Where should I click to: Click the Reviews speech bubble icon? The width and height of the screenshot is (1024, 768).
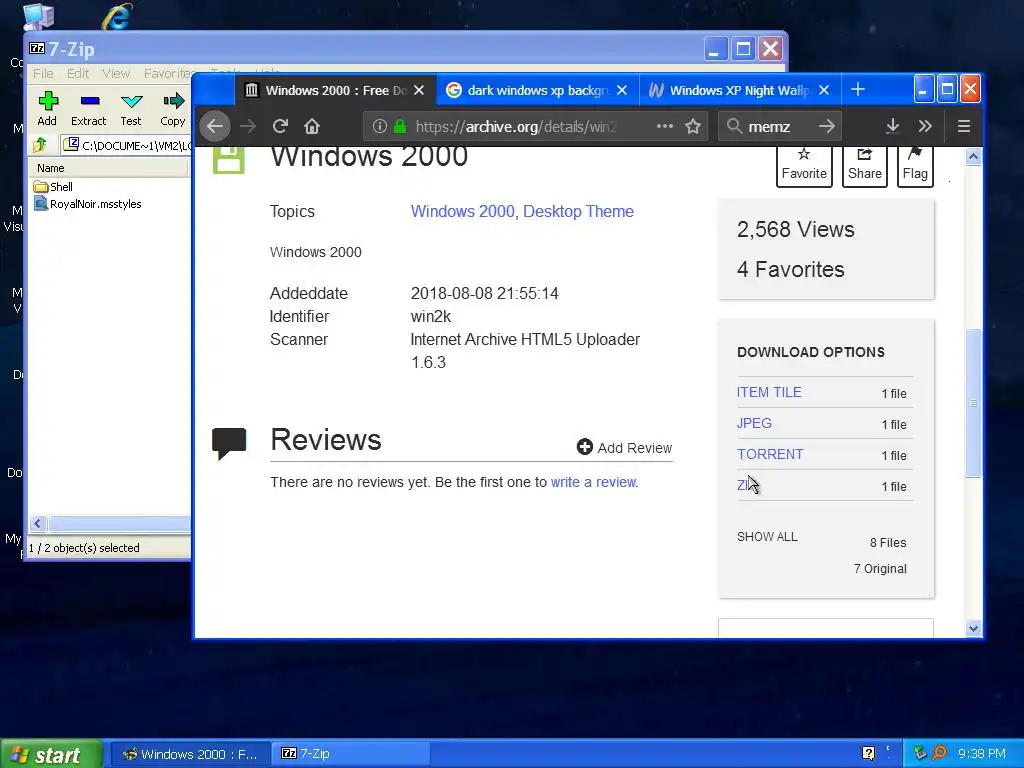click(x=229, y=443)
